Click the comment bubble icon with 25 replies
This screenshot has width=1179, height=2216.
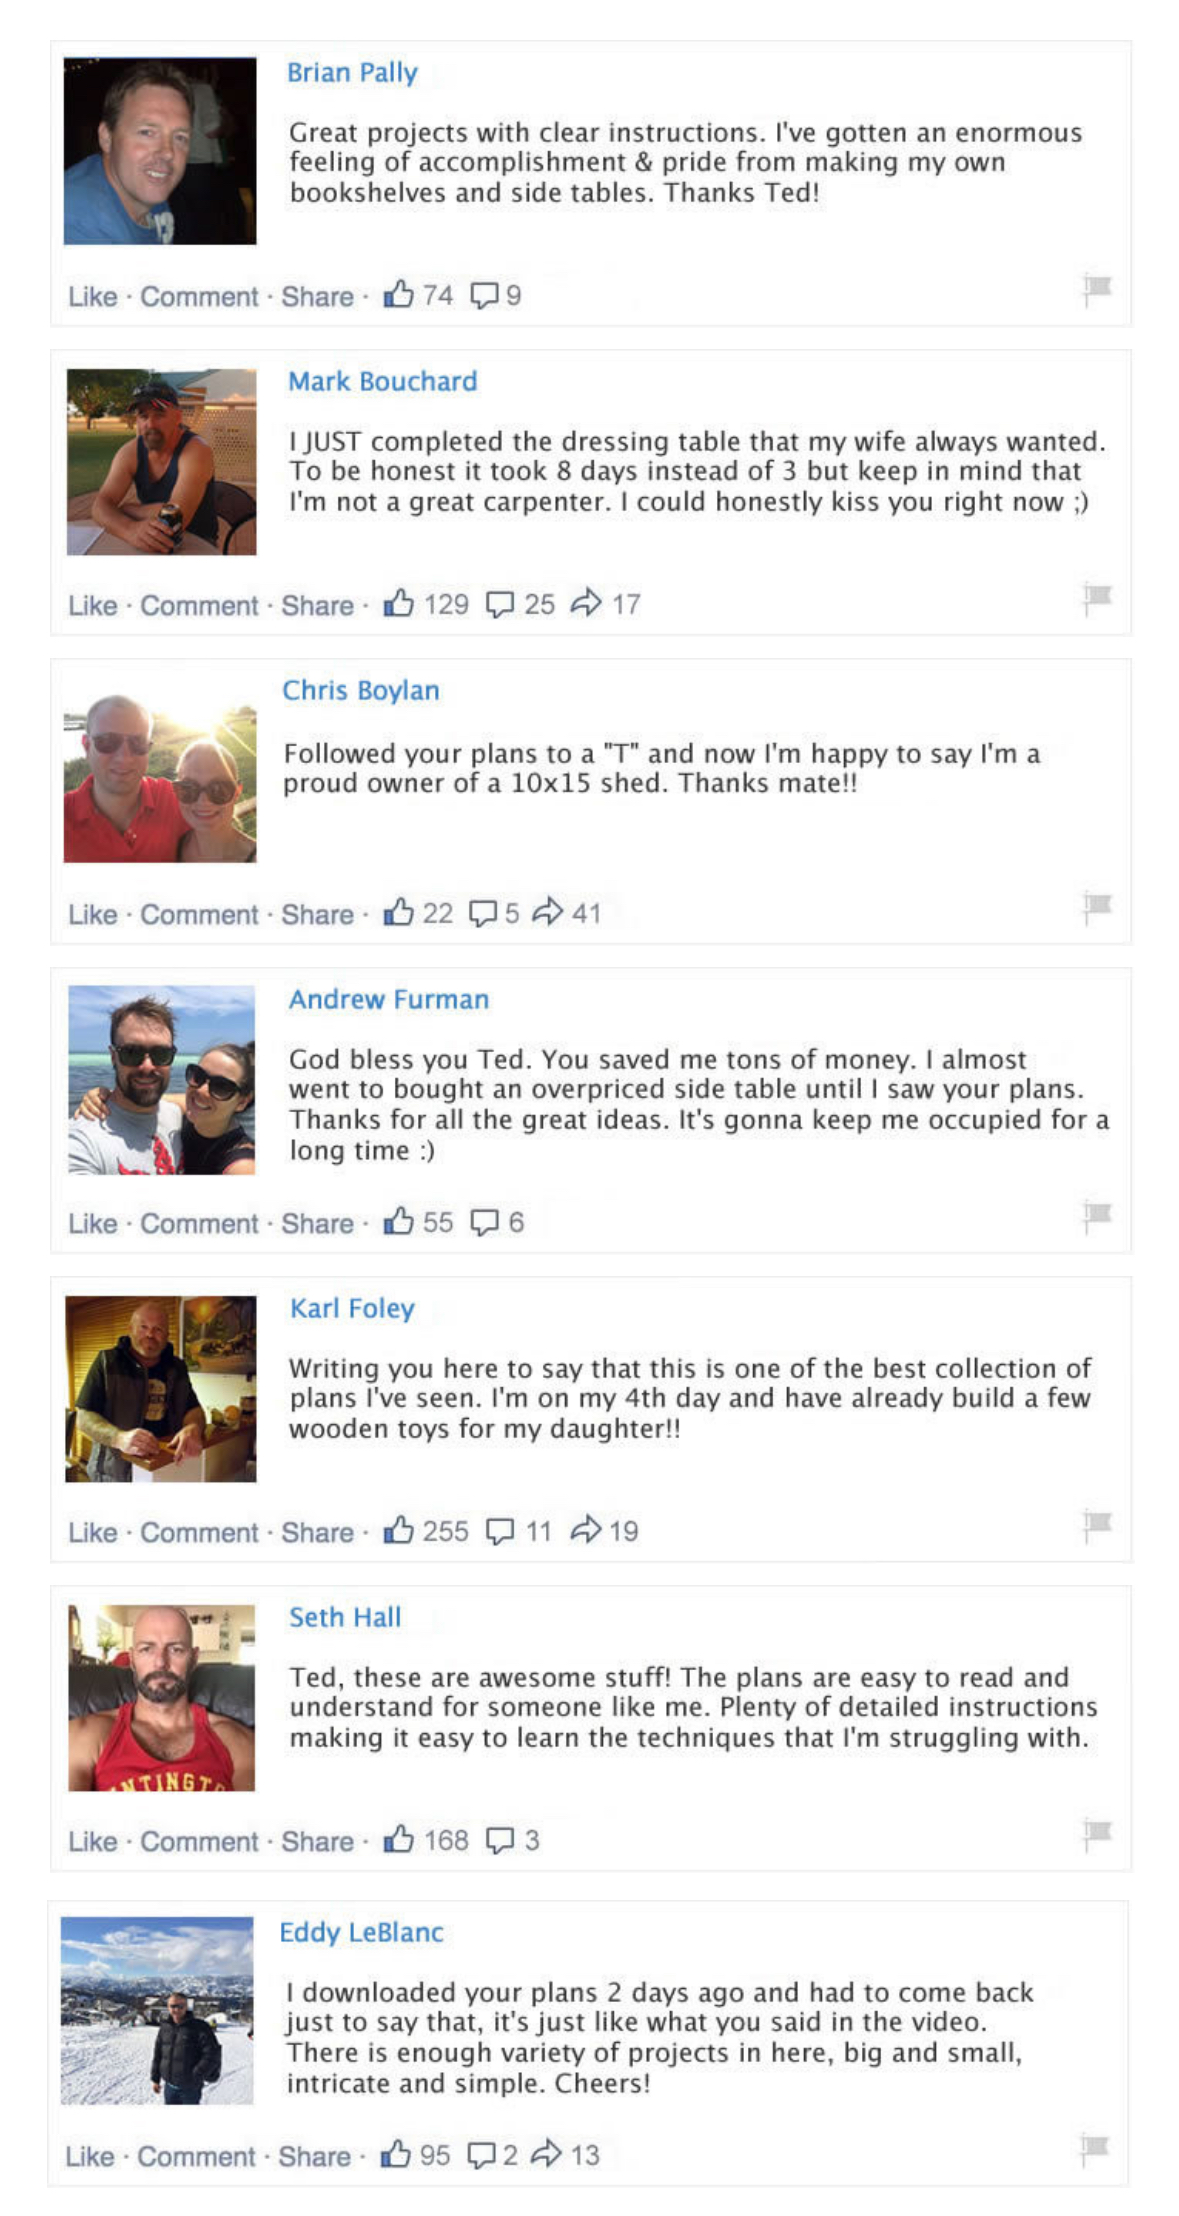499,604
